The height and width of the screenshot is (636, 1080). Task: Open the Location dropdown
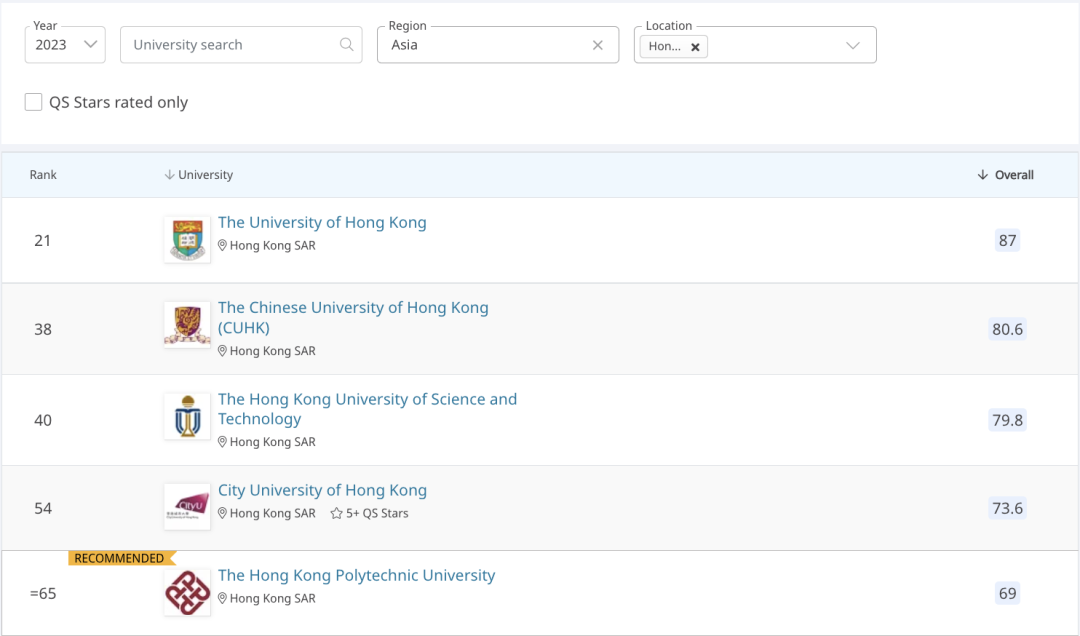pos(851,44)
